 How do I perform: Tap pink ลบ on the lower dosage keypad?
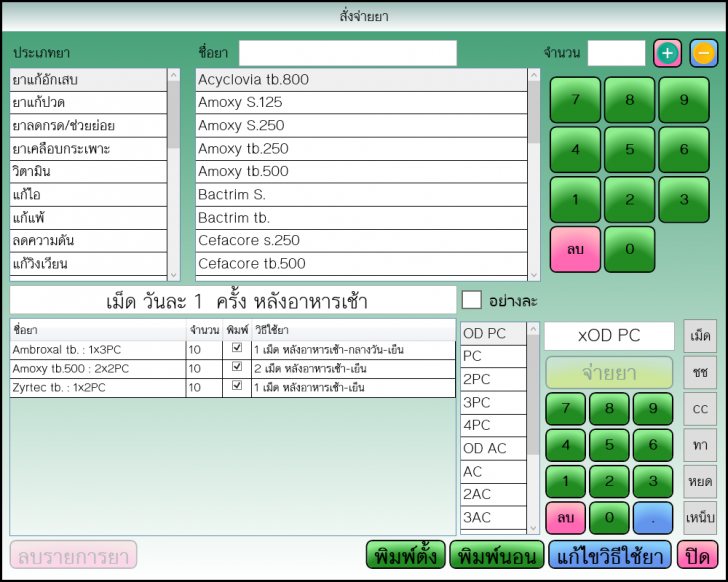tap(565, 518)
